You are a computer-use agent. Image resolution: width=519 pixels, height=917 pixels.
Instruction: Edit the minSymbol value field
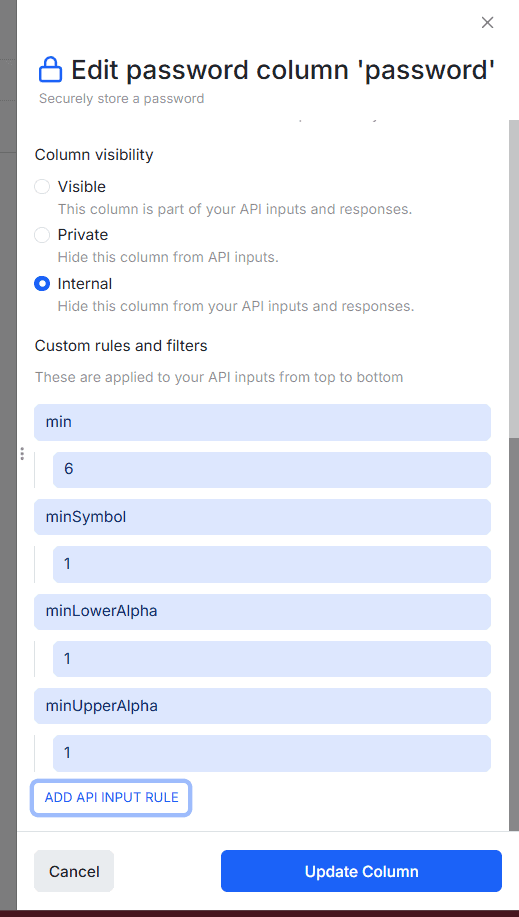[271, 564]
